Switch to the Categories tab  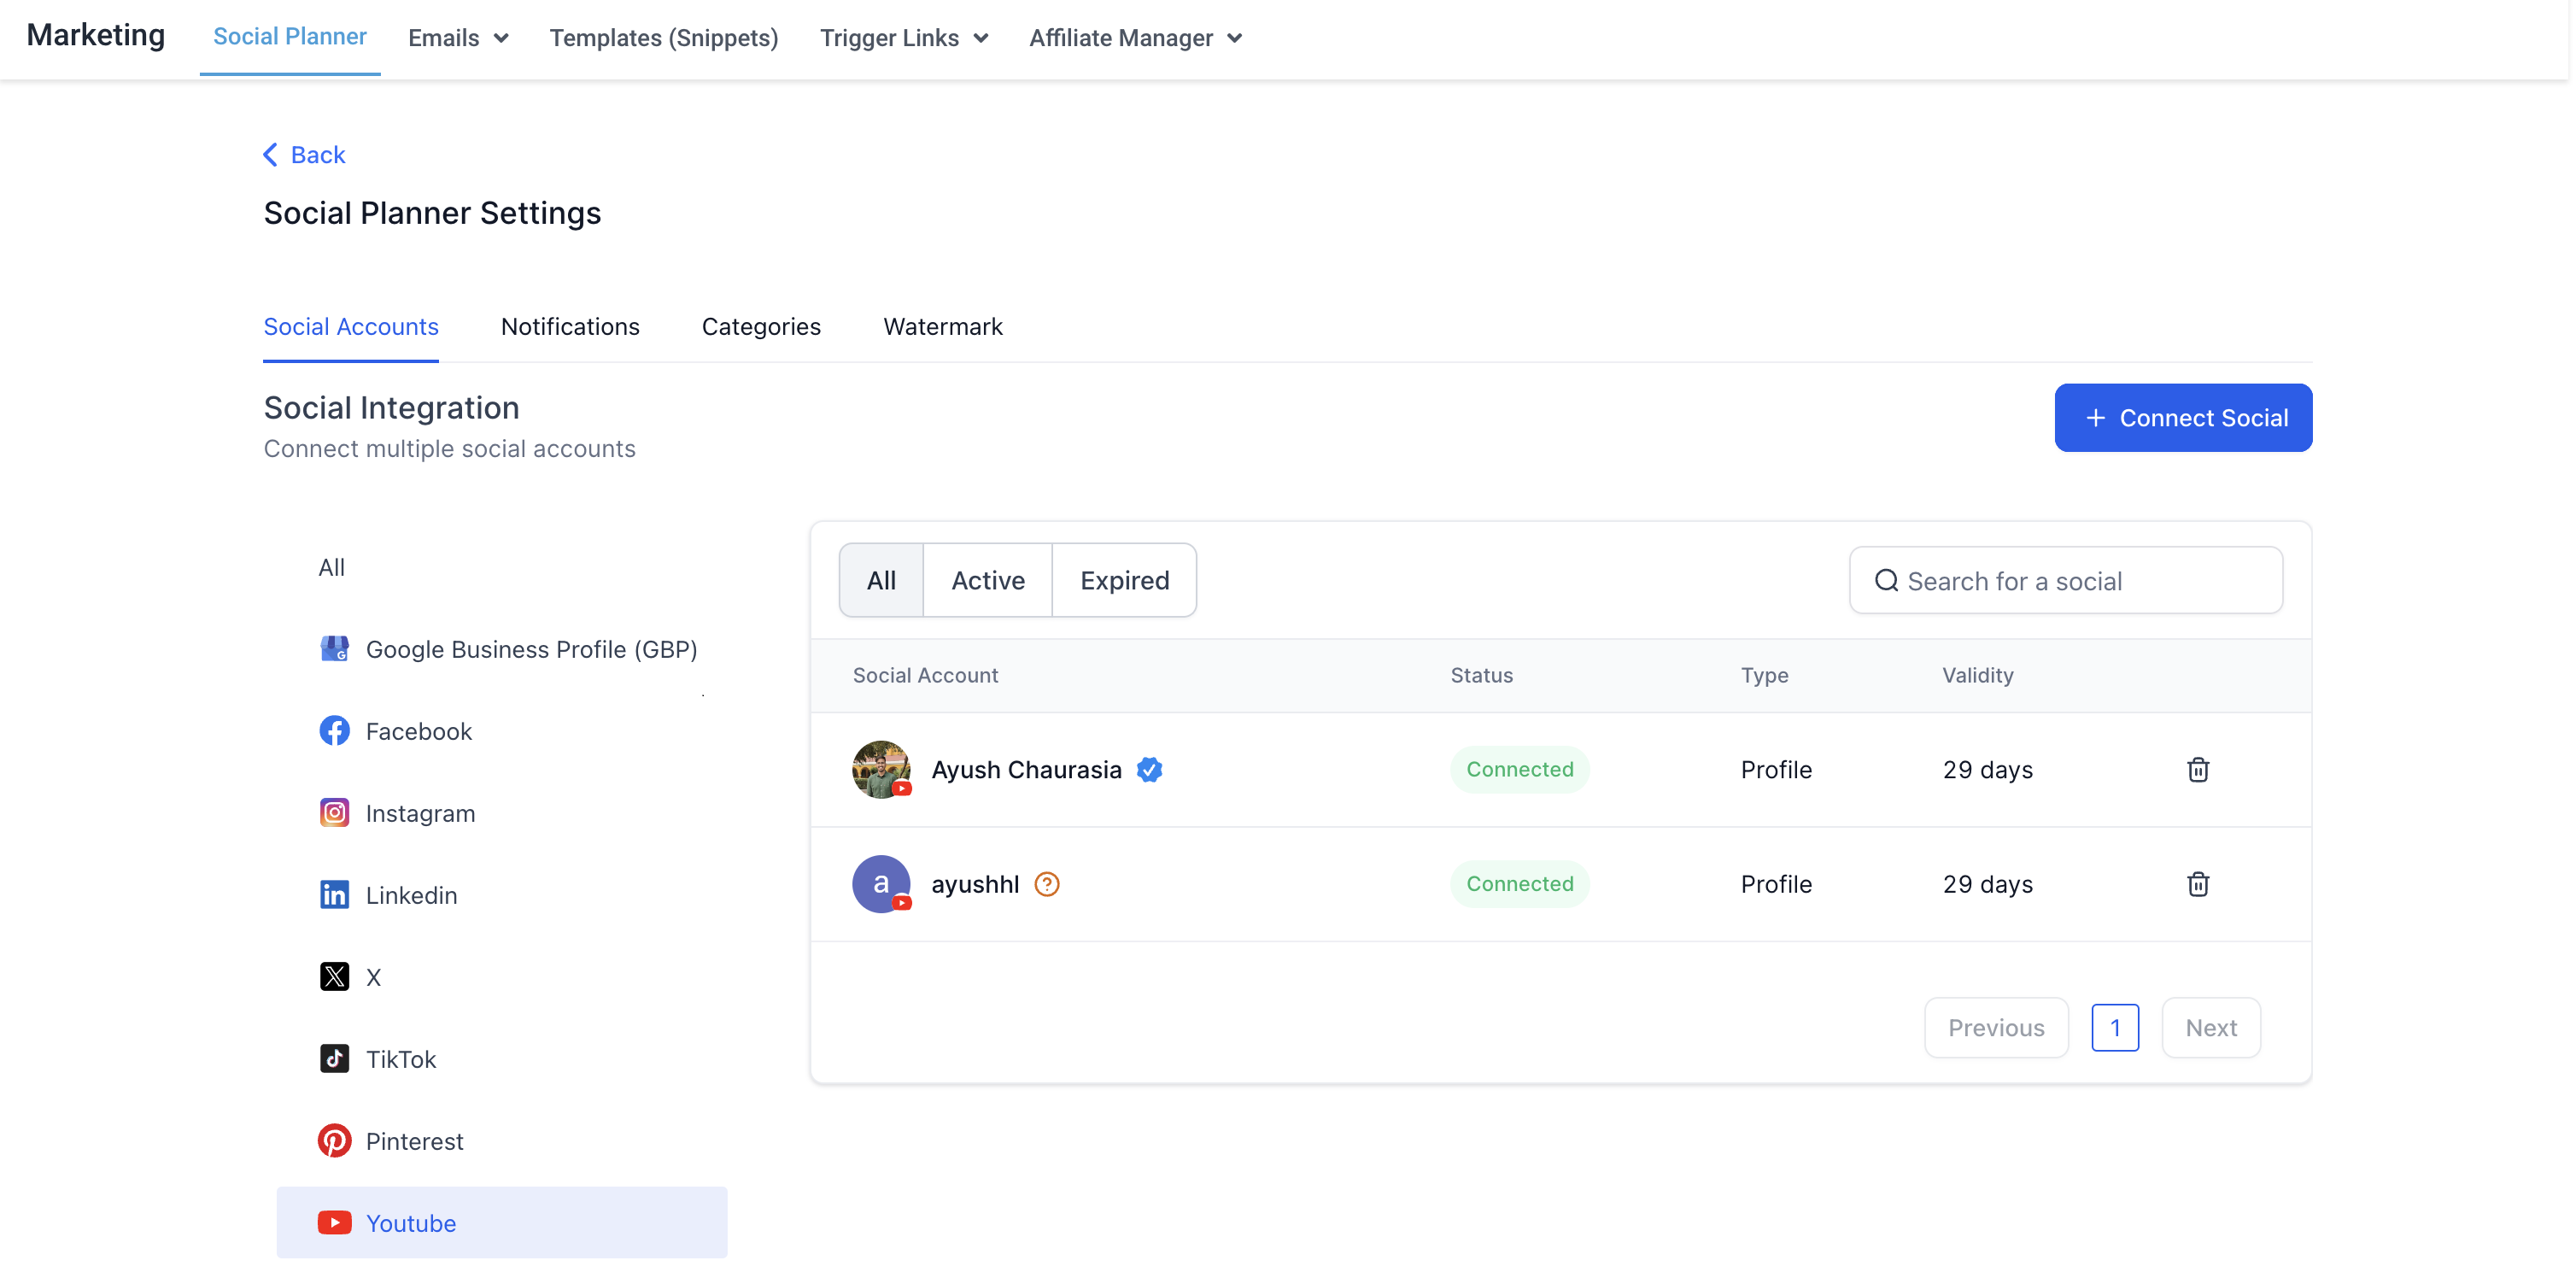(761, 327)
